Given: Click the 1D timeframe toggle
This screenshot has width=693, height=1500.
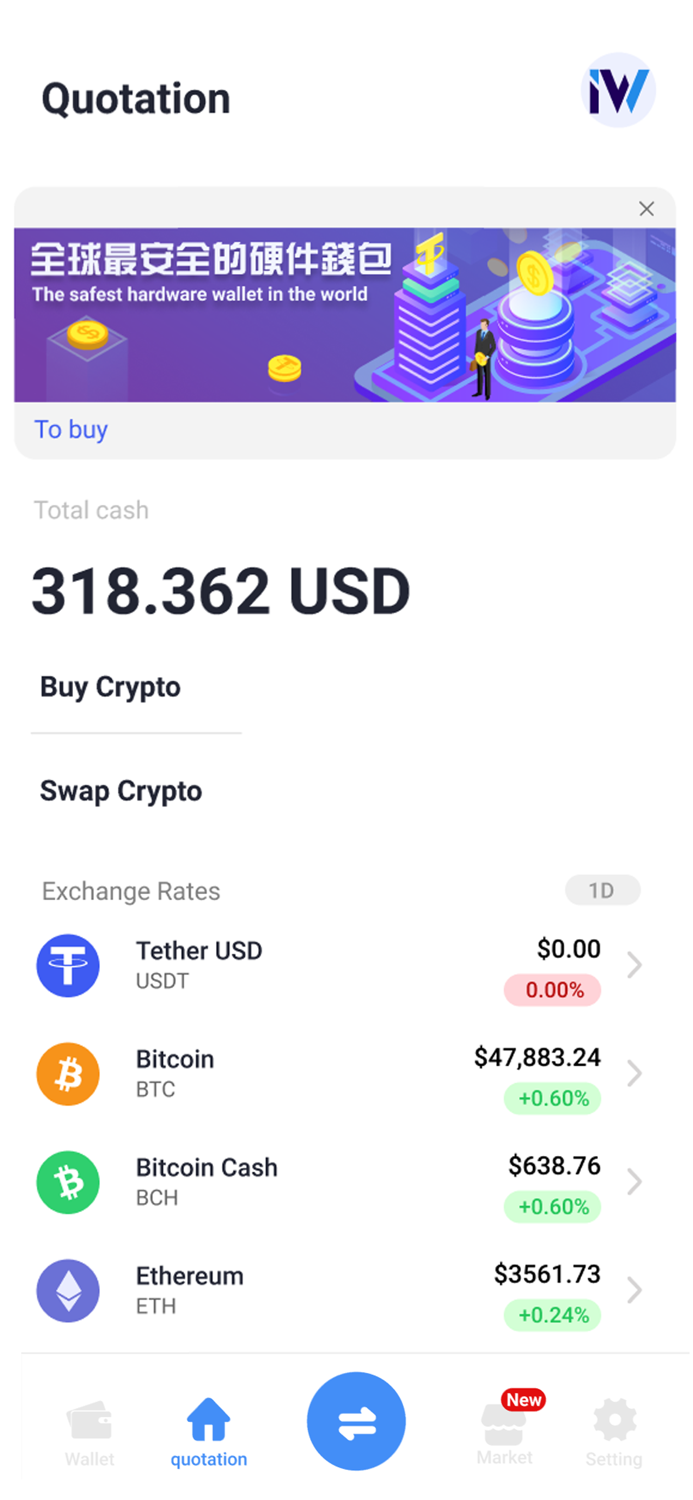Looking at the screenshot, I should pyautogui.click(x=602, y=890).
